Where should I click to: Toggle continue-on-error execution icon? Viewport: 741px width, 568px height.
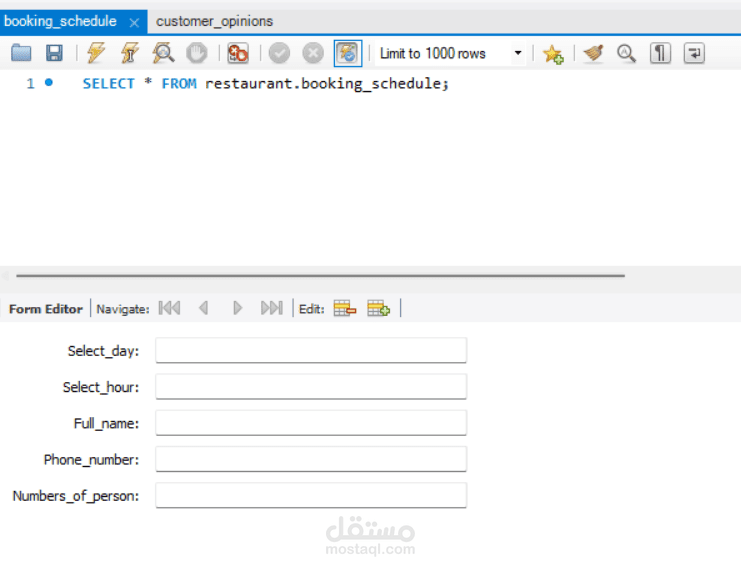point(238,53)
